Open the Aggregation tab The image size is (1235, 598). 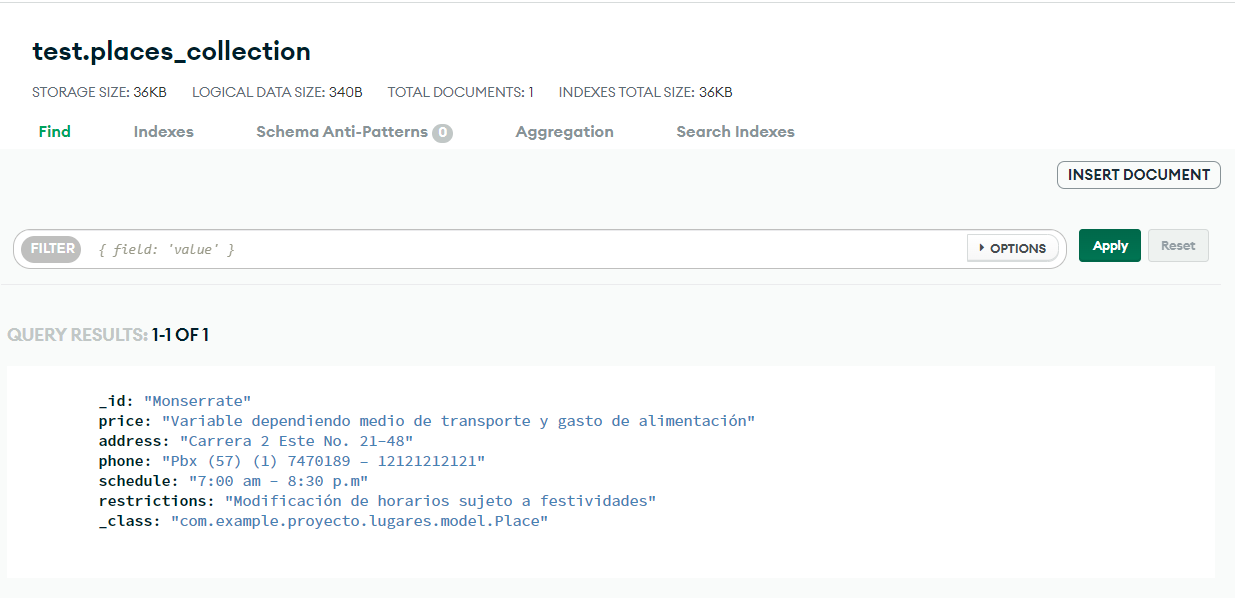pos(564,131)
